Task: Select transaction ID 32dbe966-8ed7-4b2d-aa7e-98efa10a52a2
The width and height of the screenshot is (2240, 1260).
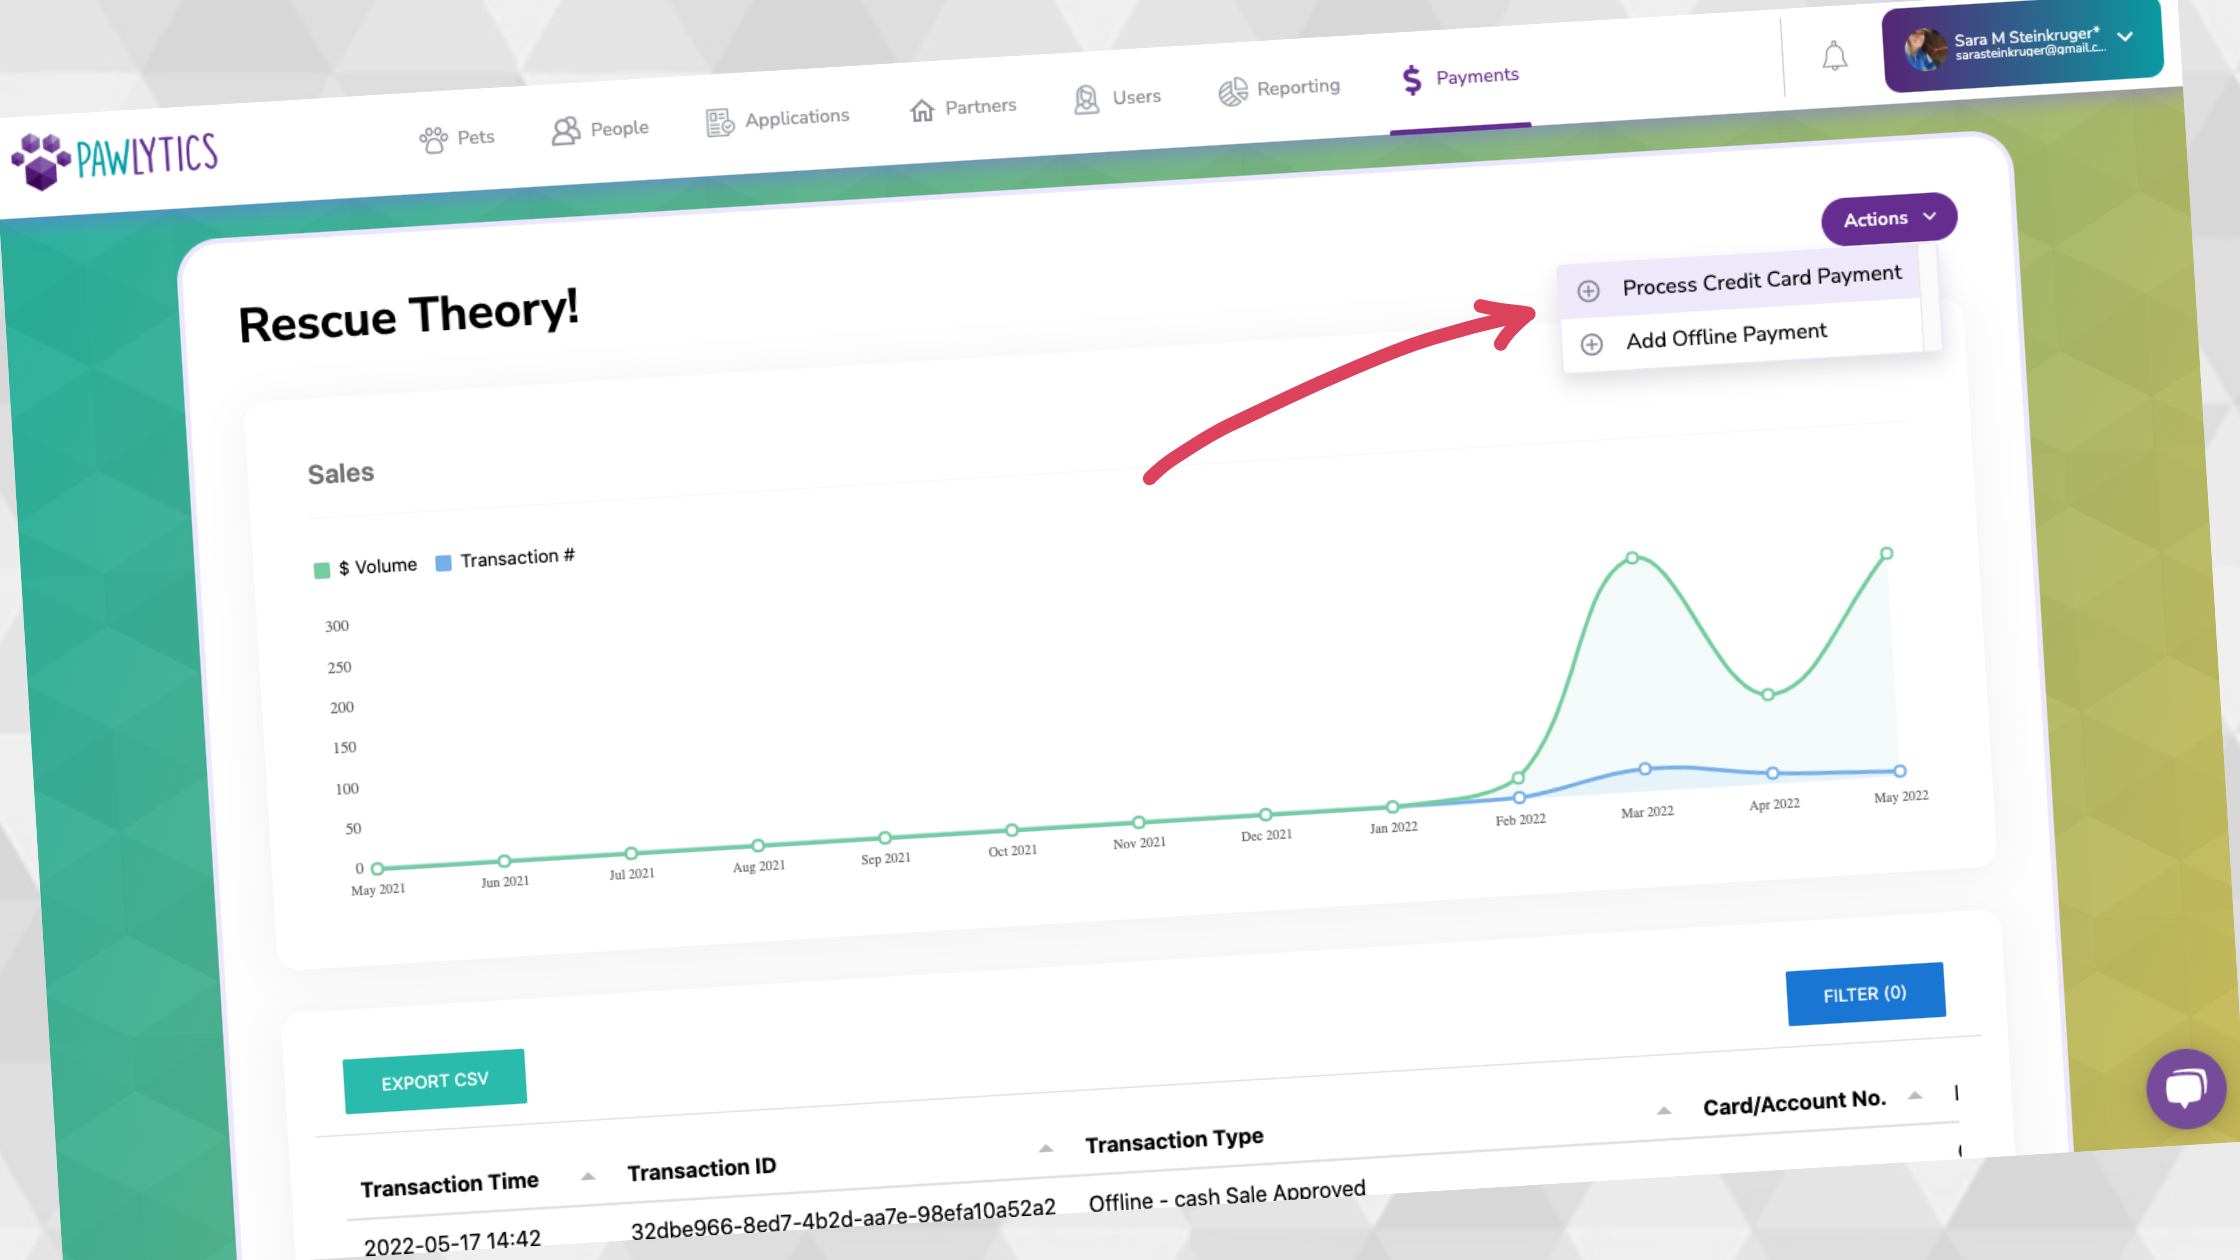Action: tap(843, 1220)
